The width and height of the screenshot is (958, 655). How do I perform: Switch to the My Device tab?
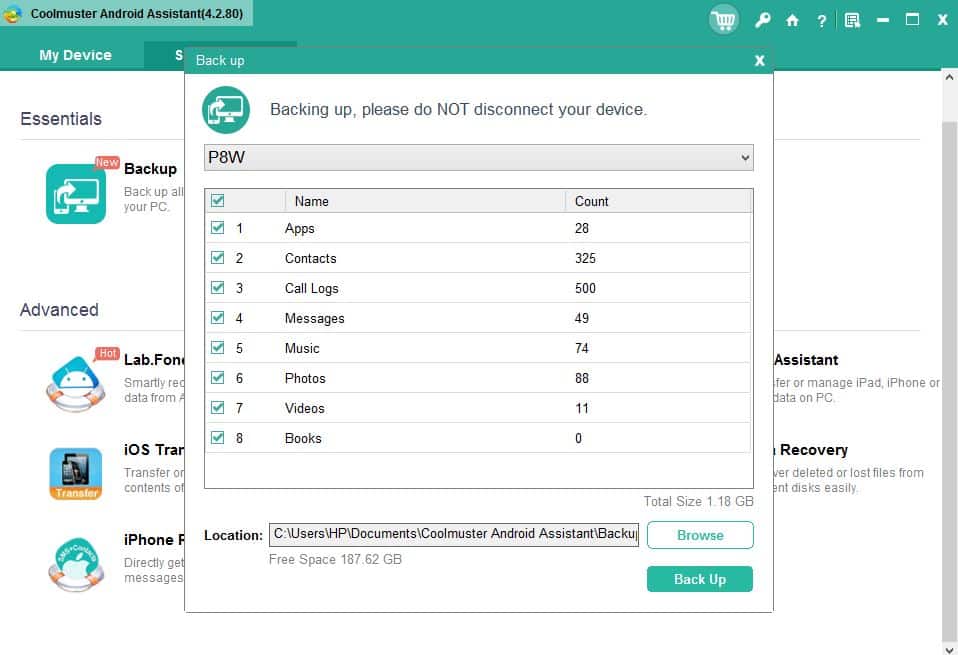tap(75, 55)
